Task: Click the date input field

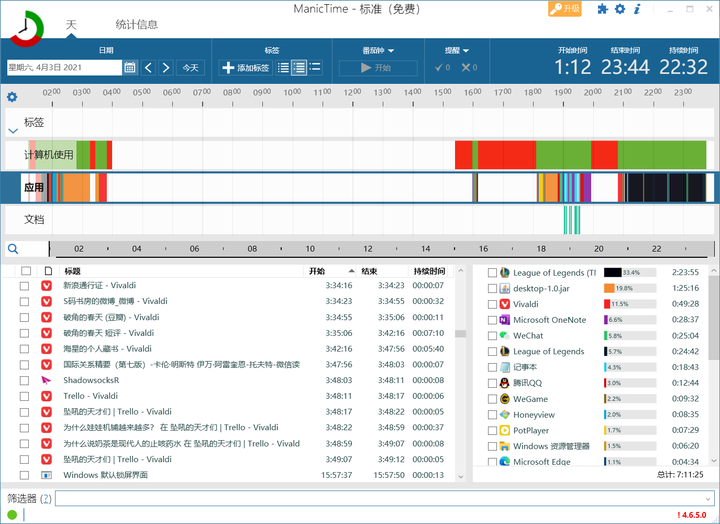Action: click(64, 68)
